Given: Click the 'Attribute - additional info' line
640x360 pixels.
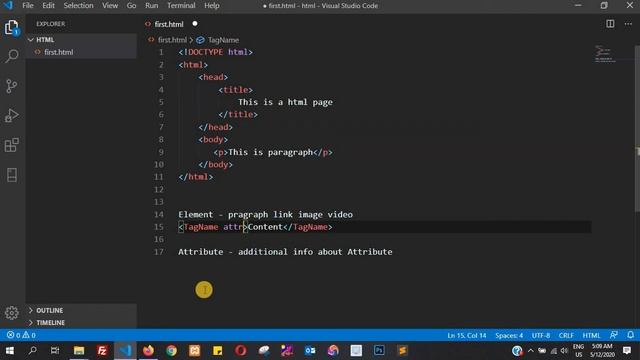Looking at the screenshot, I should (x=285, y=252).
